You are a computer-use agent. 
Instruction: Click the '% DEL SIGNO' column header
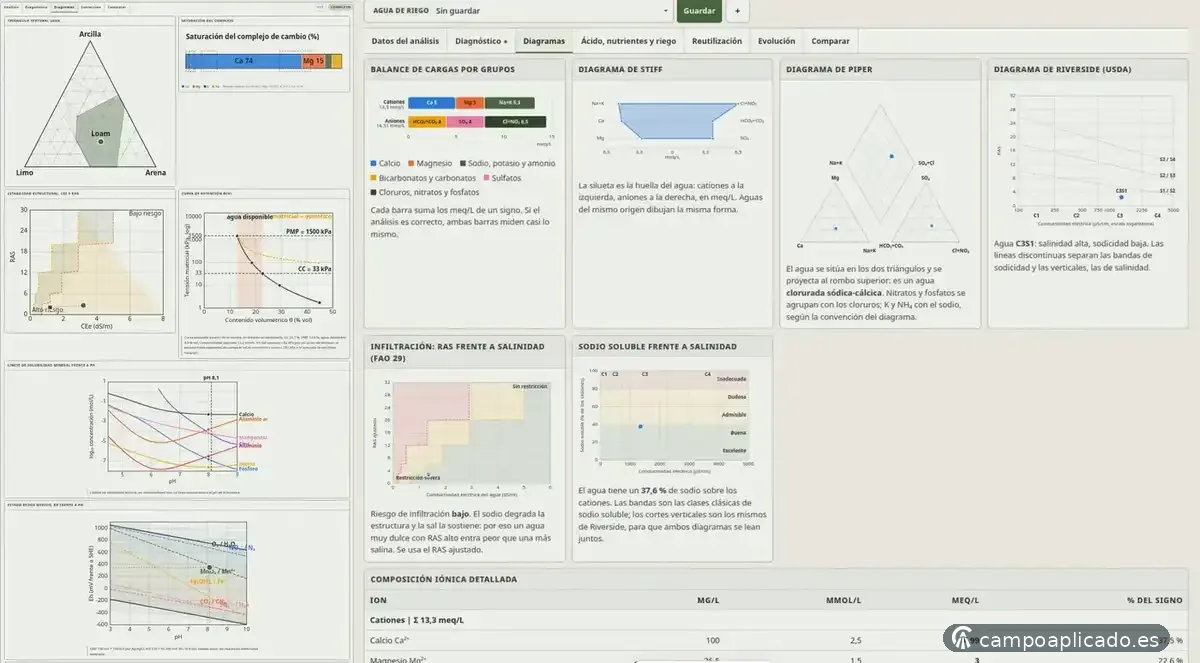(x=1155, y=600)
